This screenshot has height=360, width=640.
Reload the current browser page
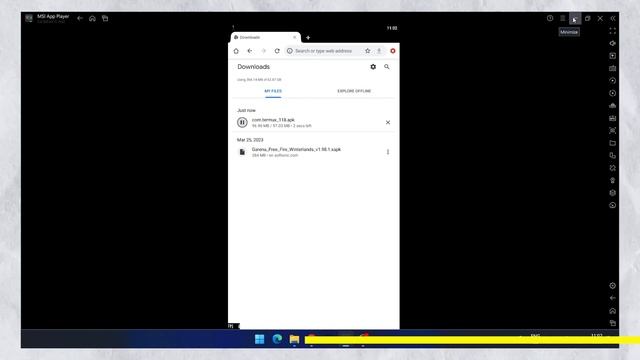(277, 51)
